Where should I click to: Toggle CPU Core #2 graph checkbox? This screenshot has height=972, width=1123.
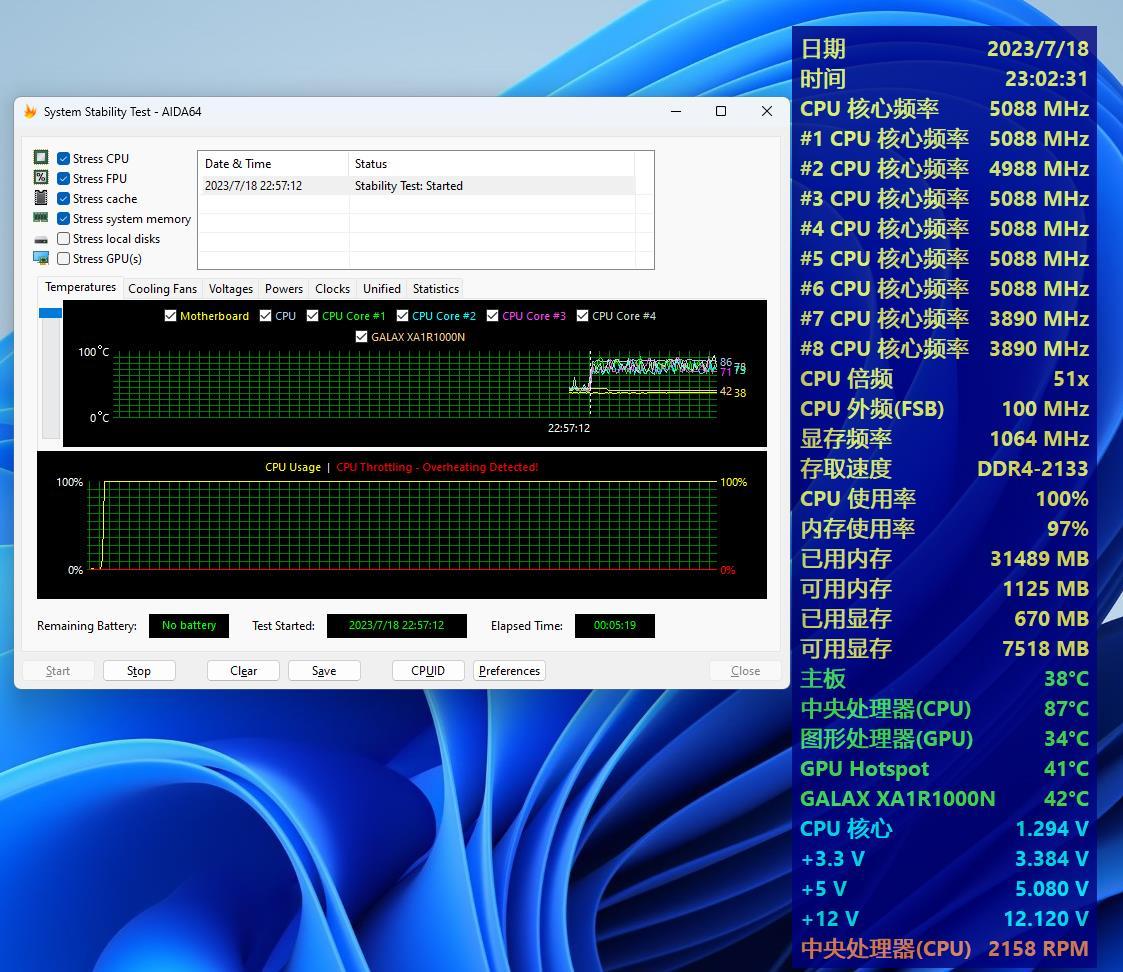pos(403,316)
